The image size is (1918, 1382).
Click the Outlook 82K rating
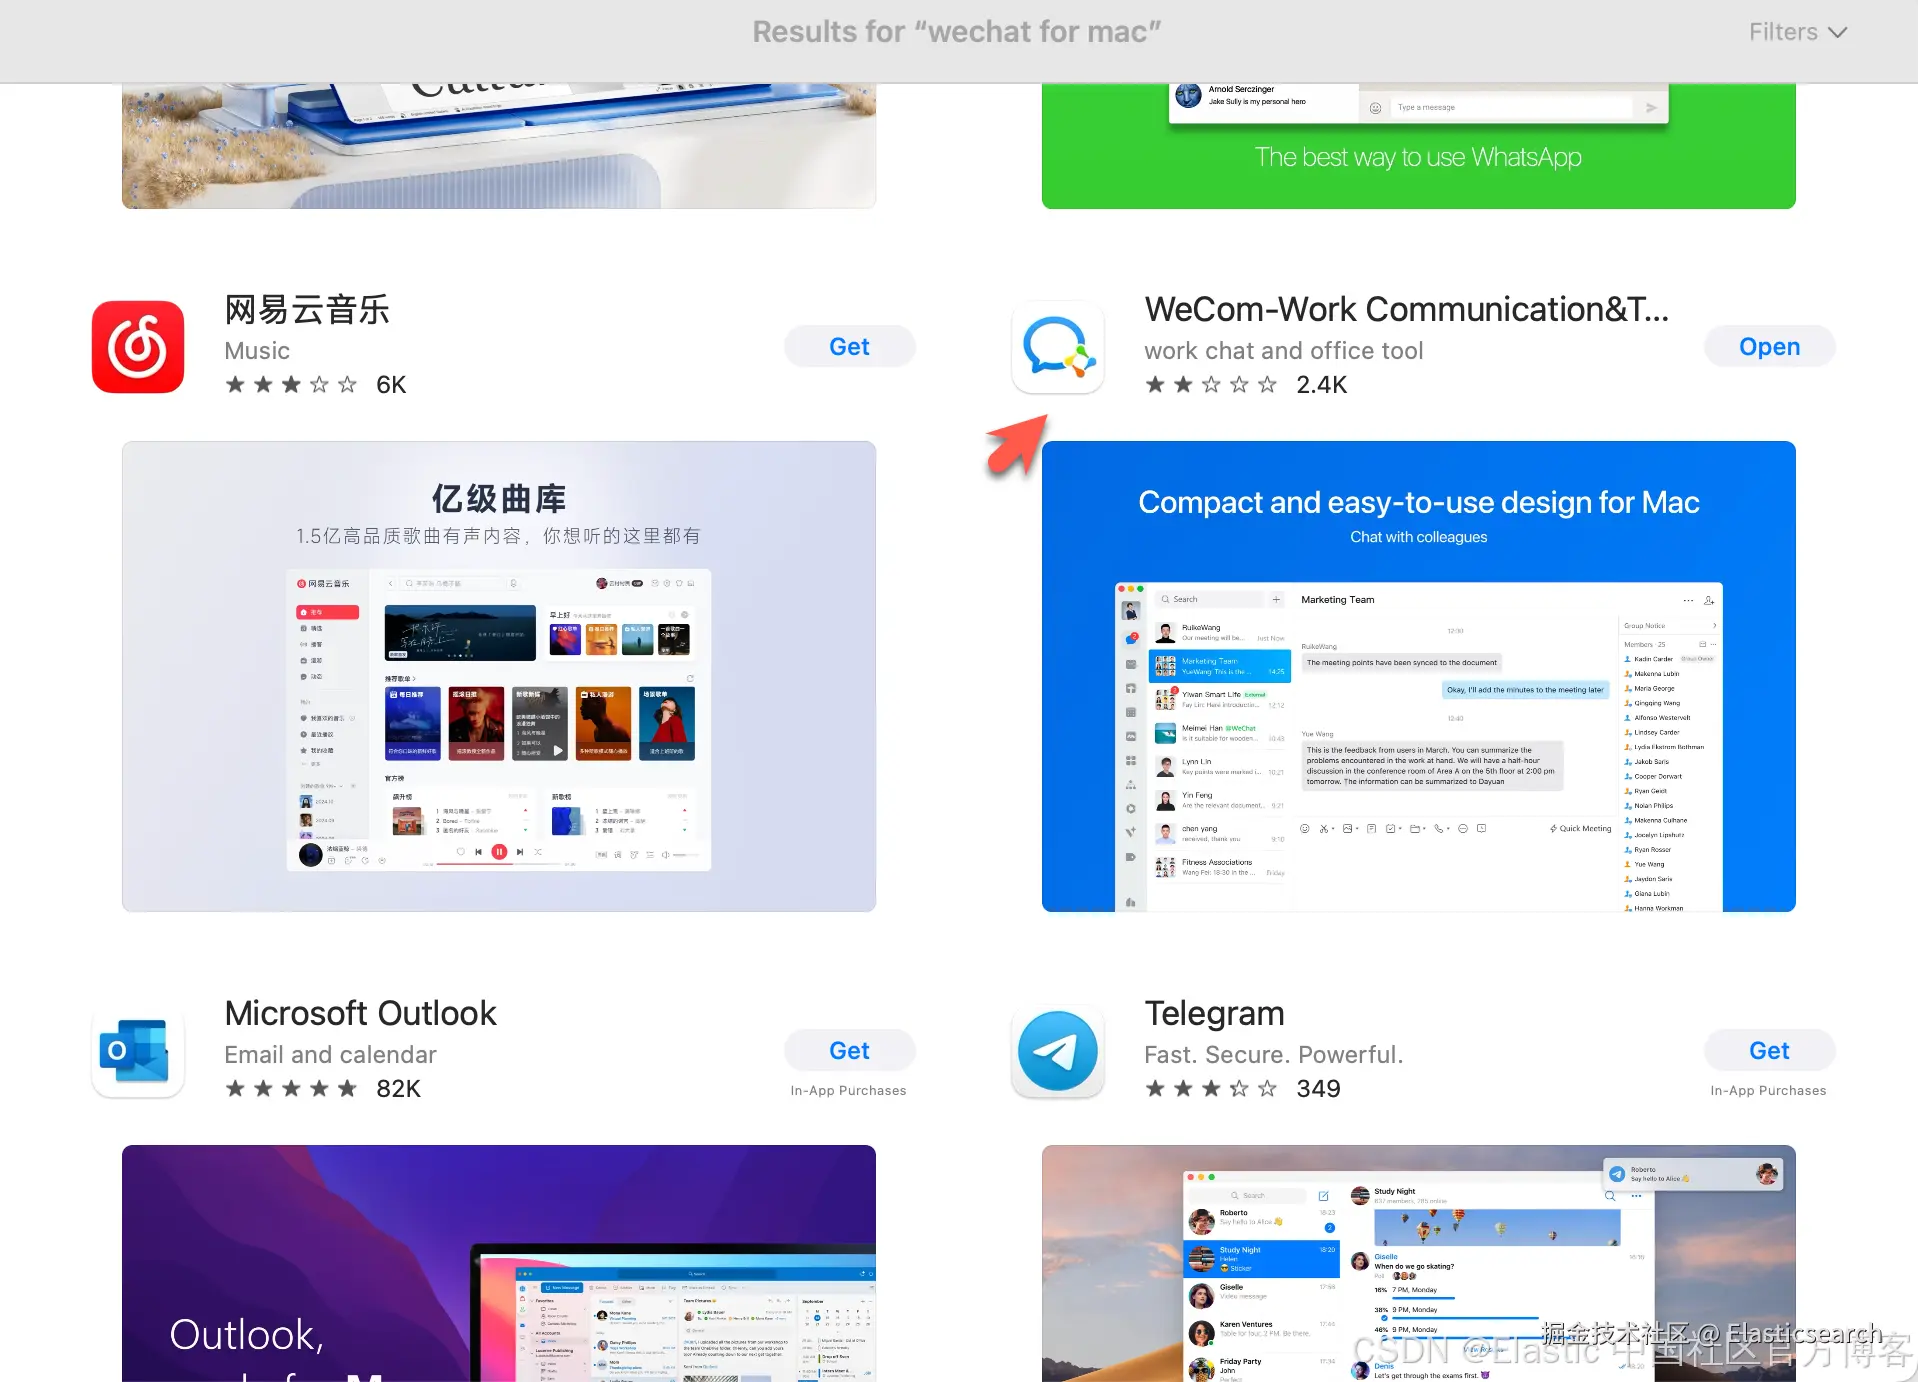[322, 1089]
